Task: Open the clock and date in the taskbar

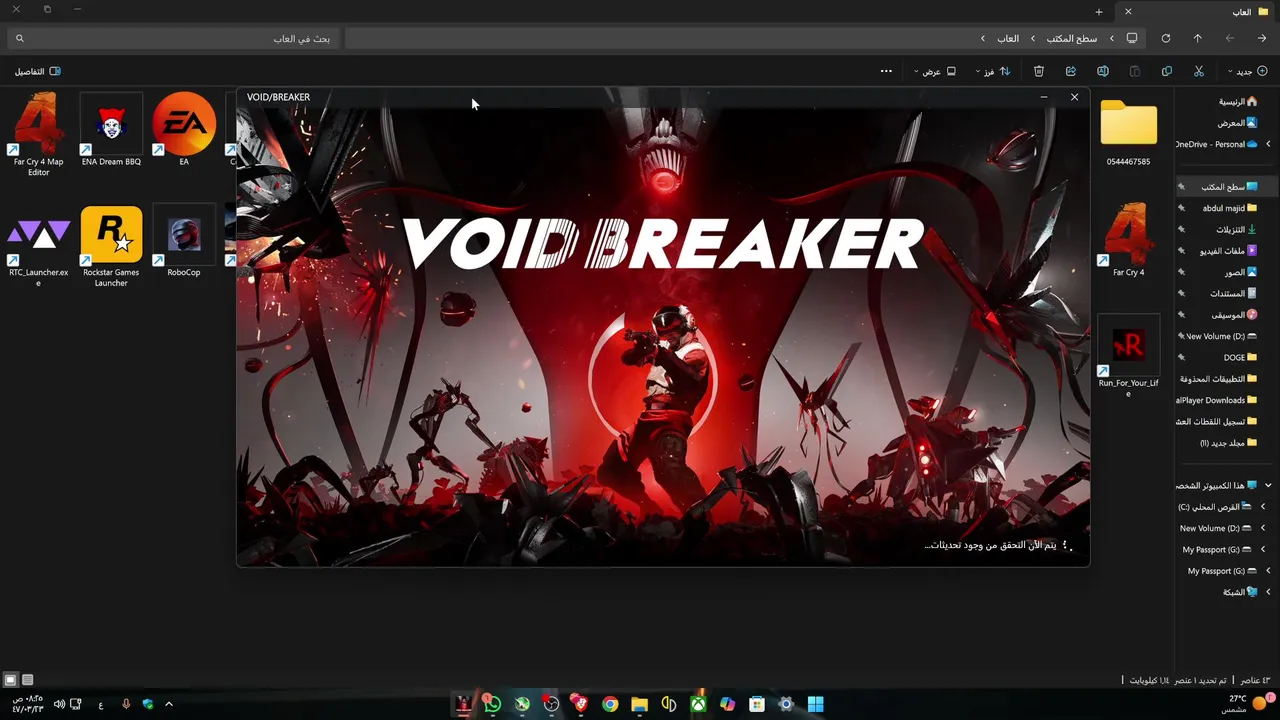Action: pos(27,704)
